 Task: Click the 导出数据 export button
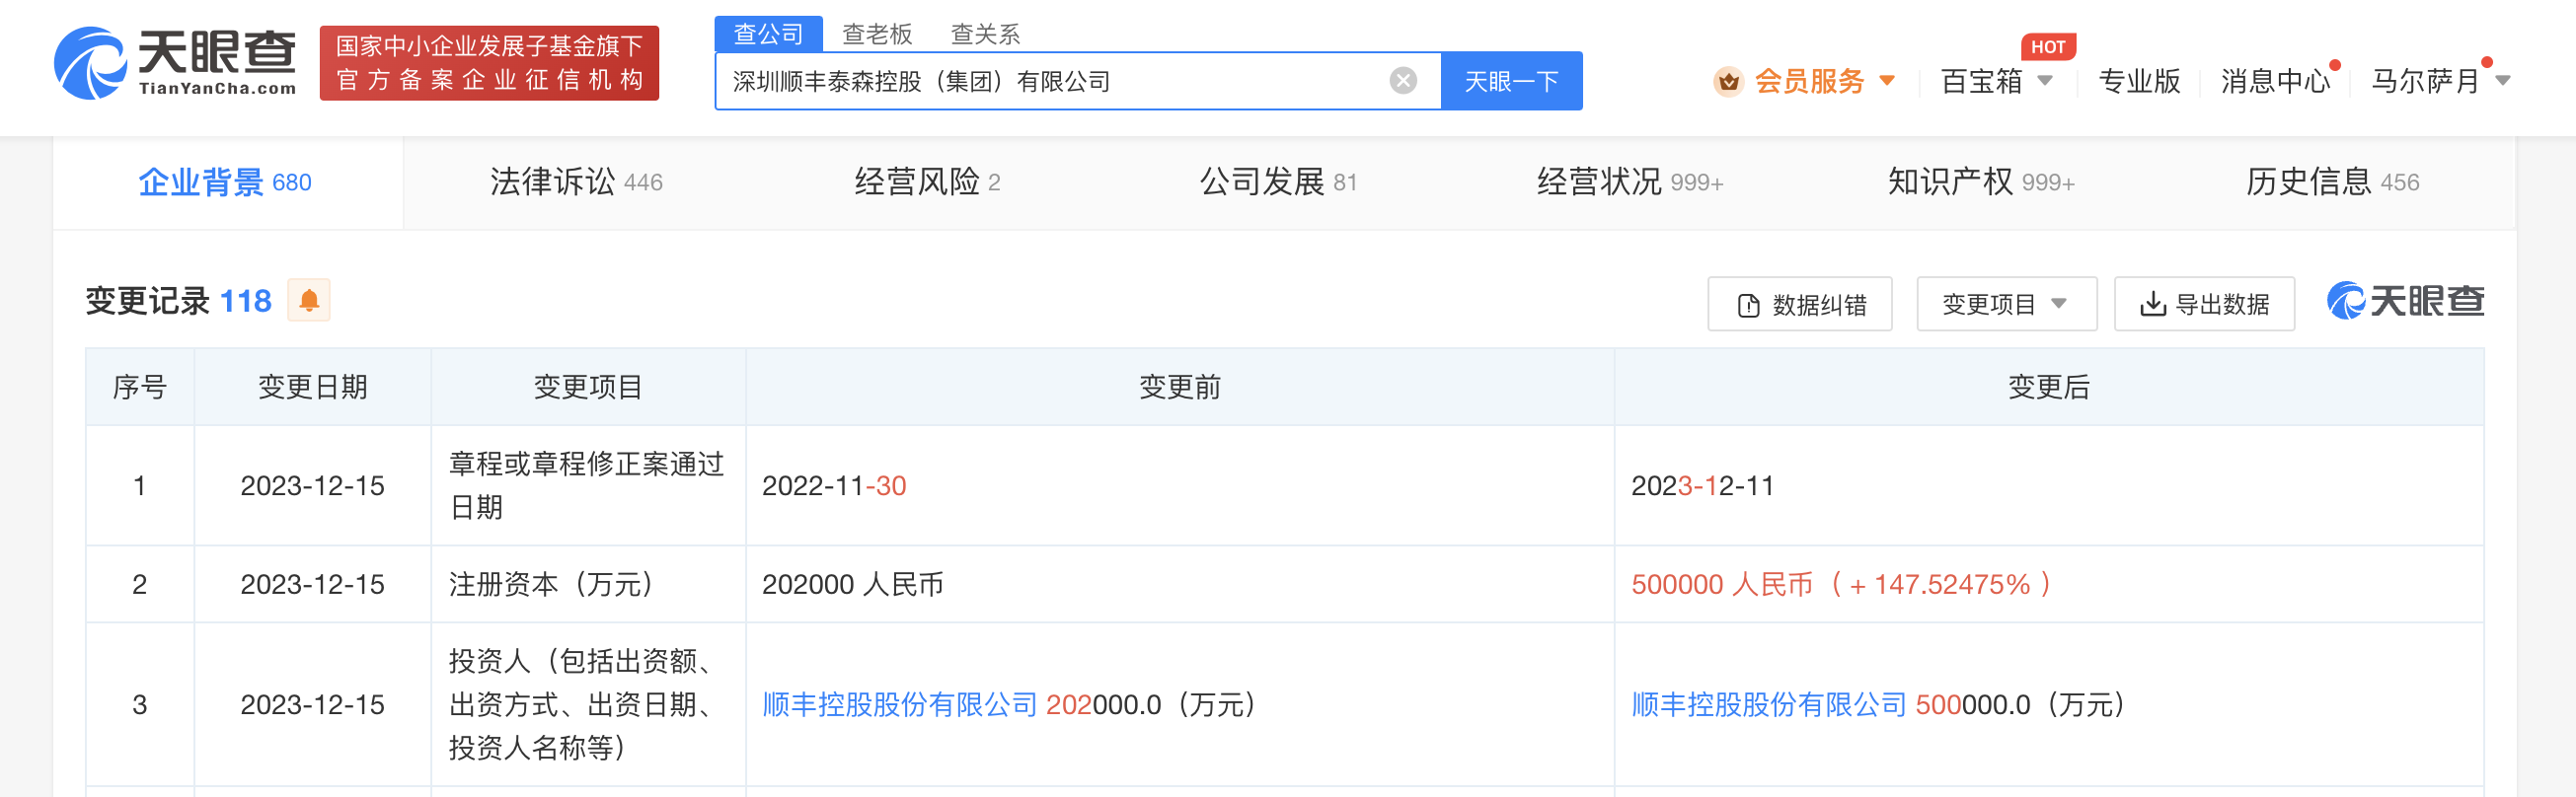(2204, 304)
